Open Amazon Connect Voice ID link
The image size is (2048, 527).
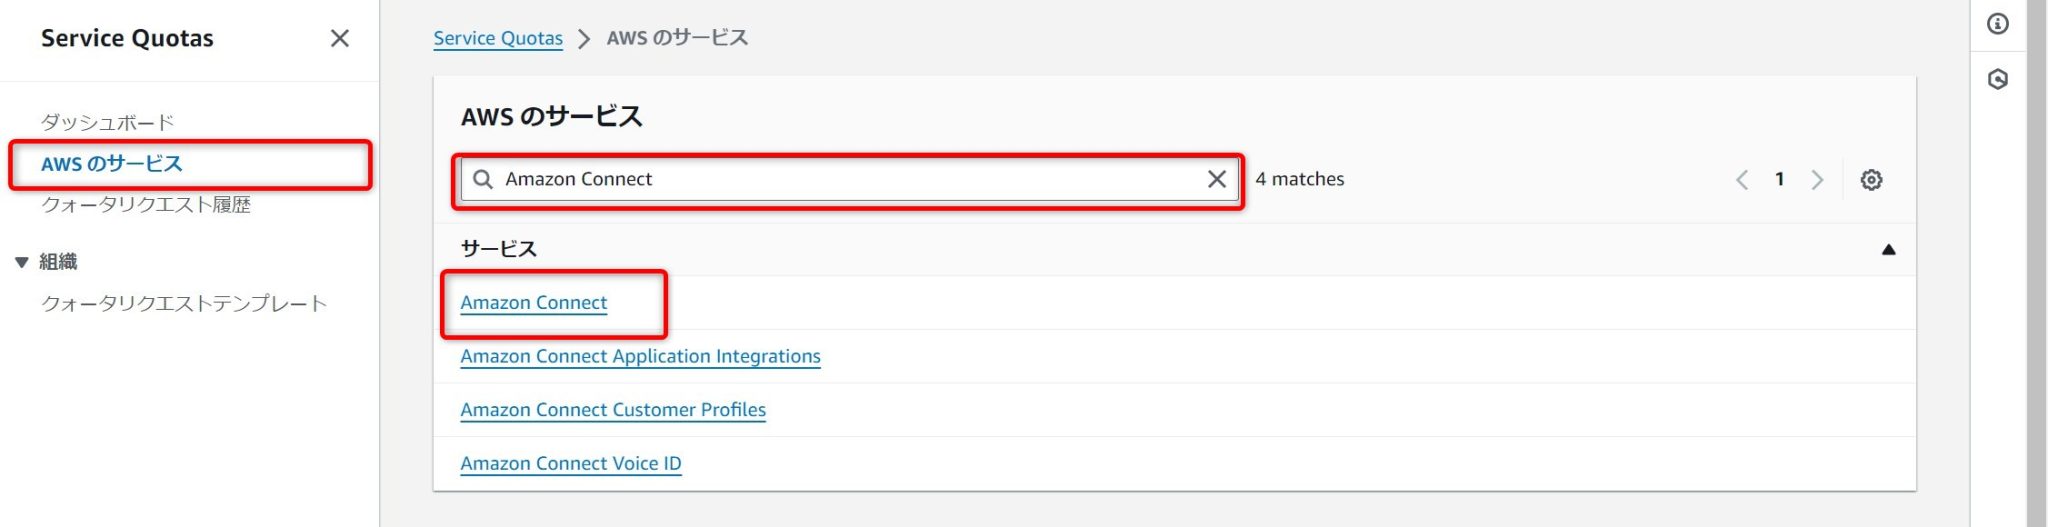pyautogui.click(x=571, y=463)
